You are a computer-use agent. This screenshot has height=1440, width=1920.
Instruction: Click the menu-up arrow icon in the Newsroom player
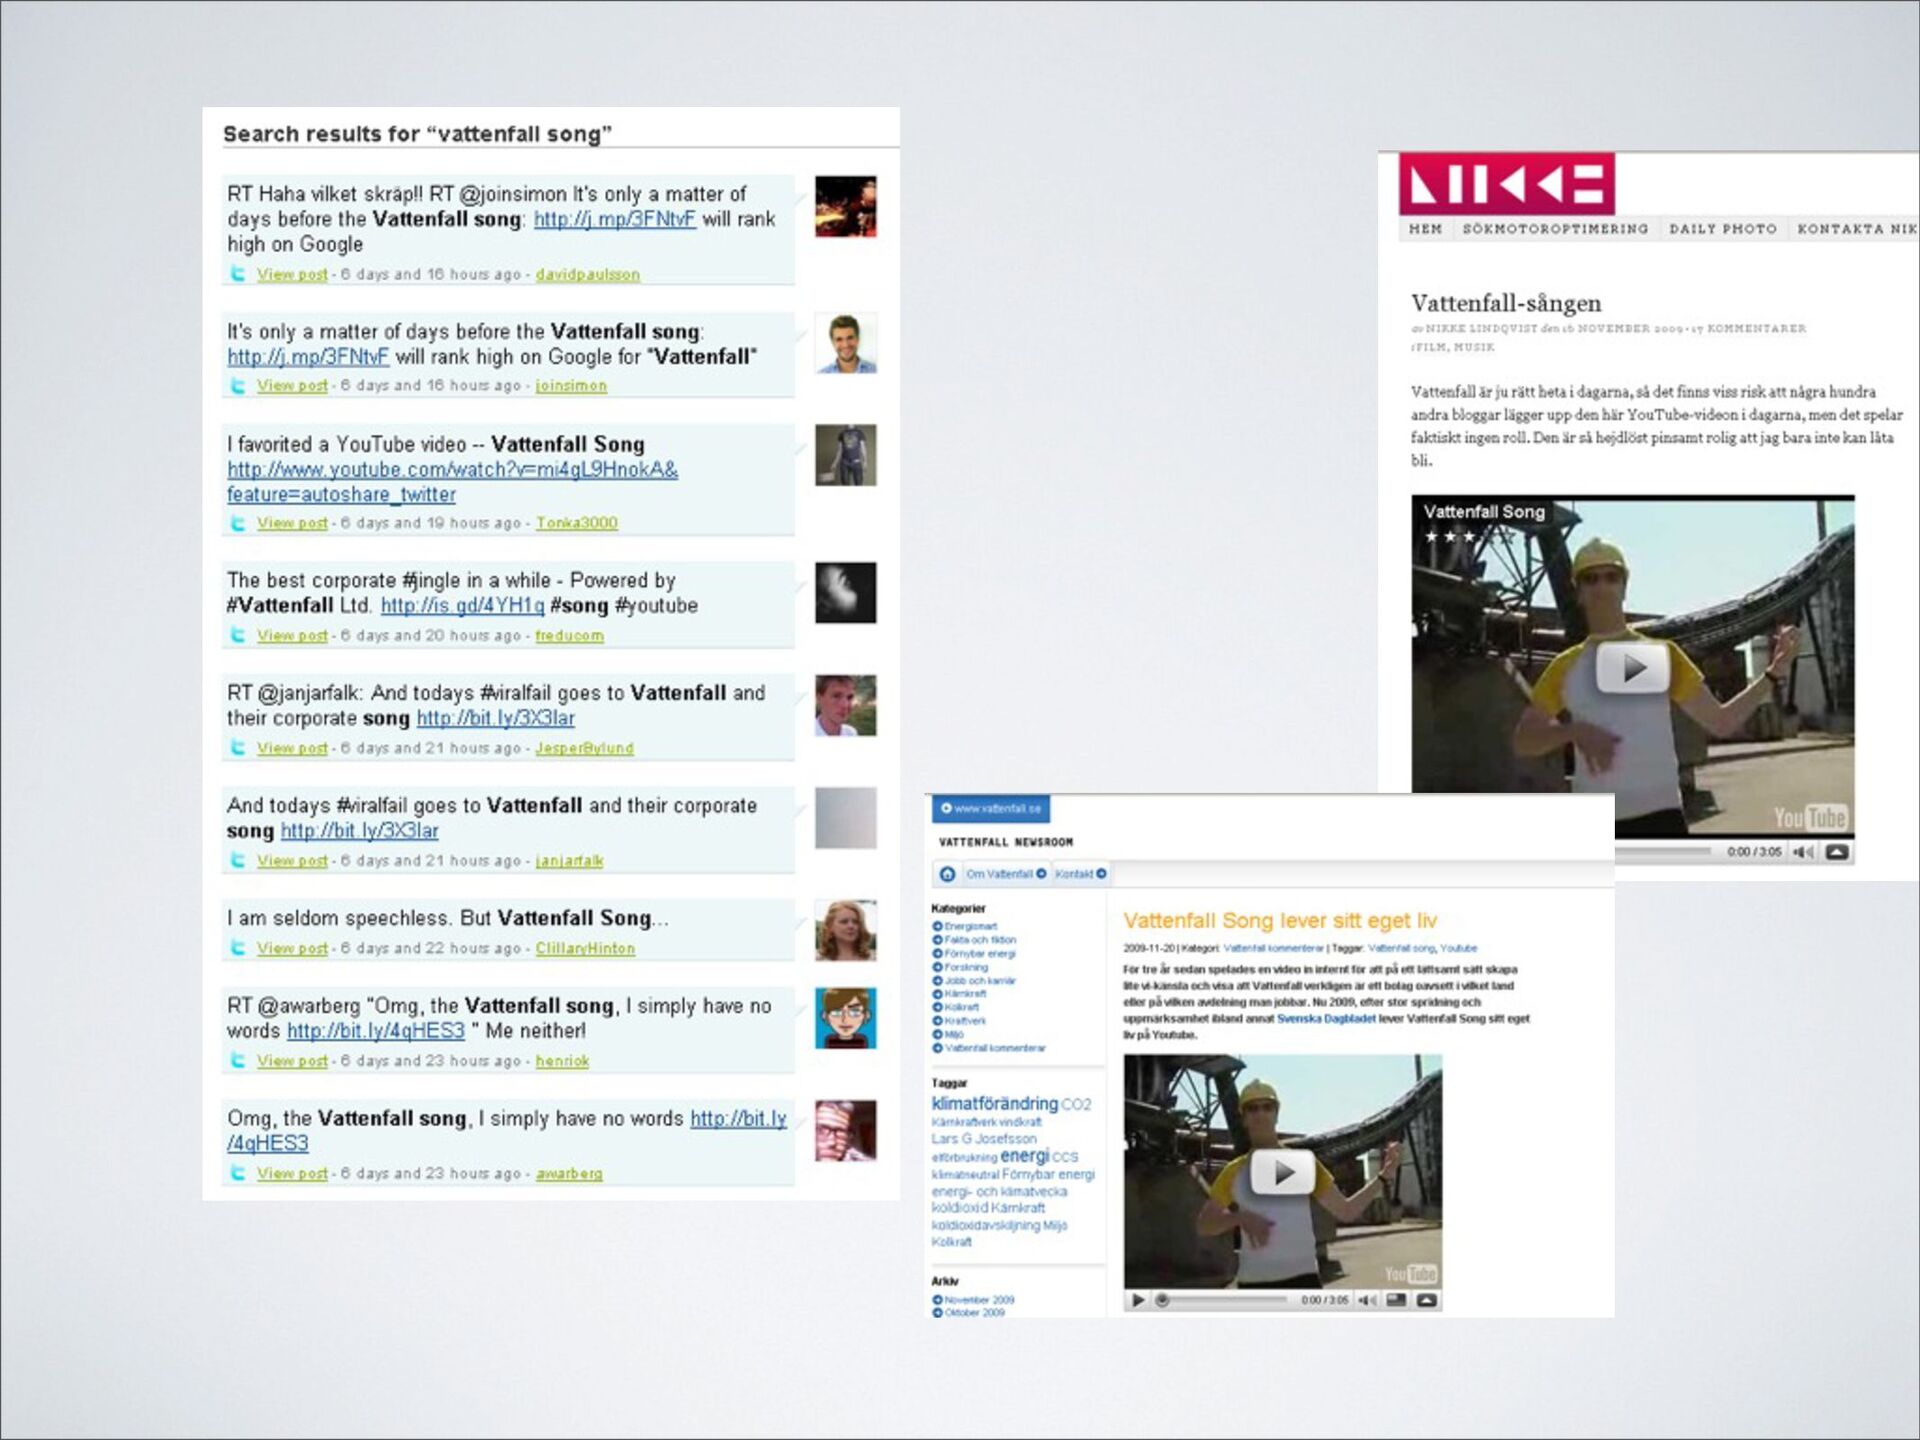click(x=1427, y=1300)
